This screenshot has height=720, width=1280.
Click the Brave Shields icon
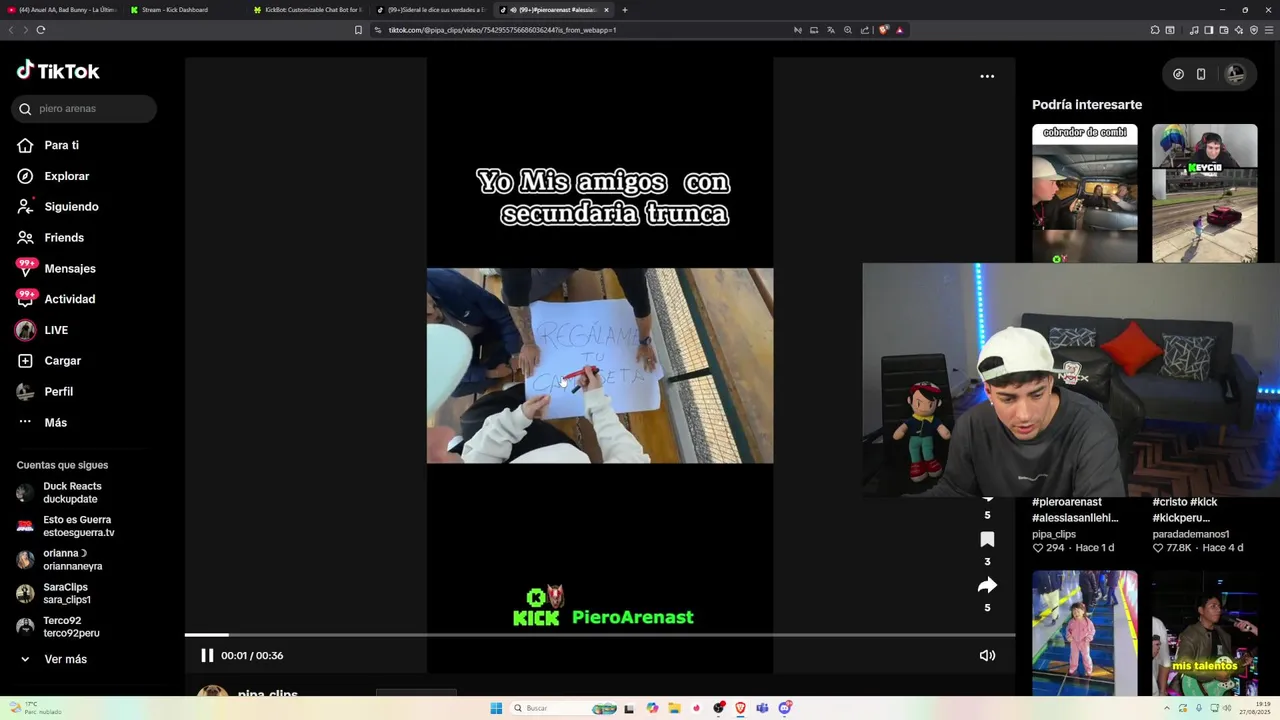pos(884,30)
